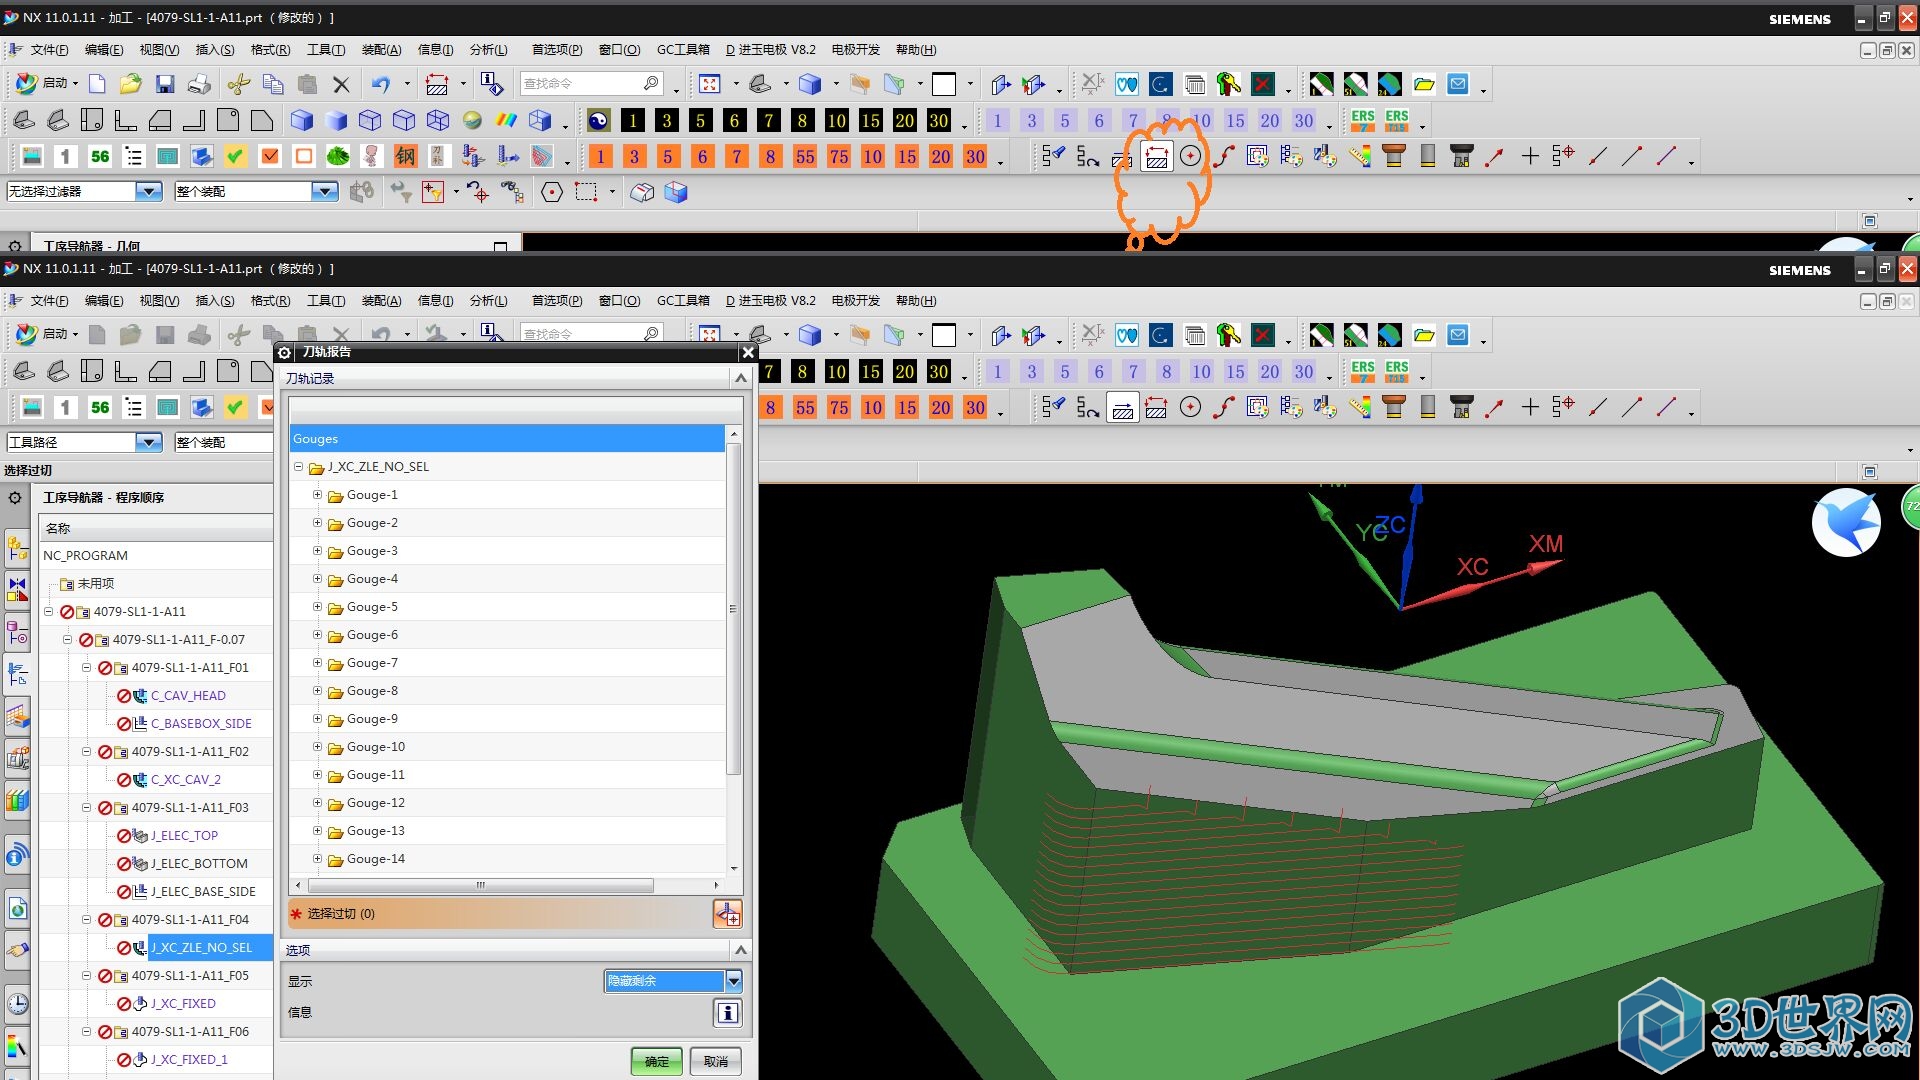
Task: Open the HD3D info sidebar tab
Action: (x=17, y=856)
